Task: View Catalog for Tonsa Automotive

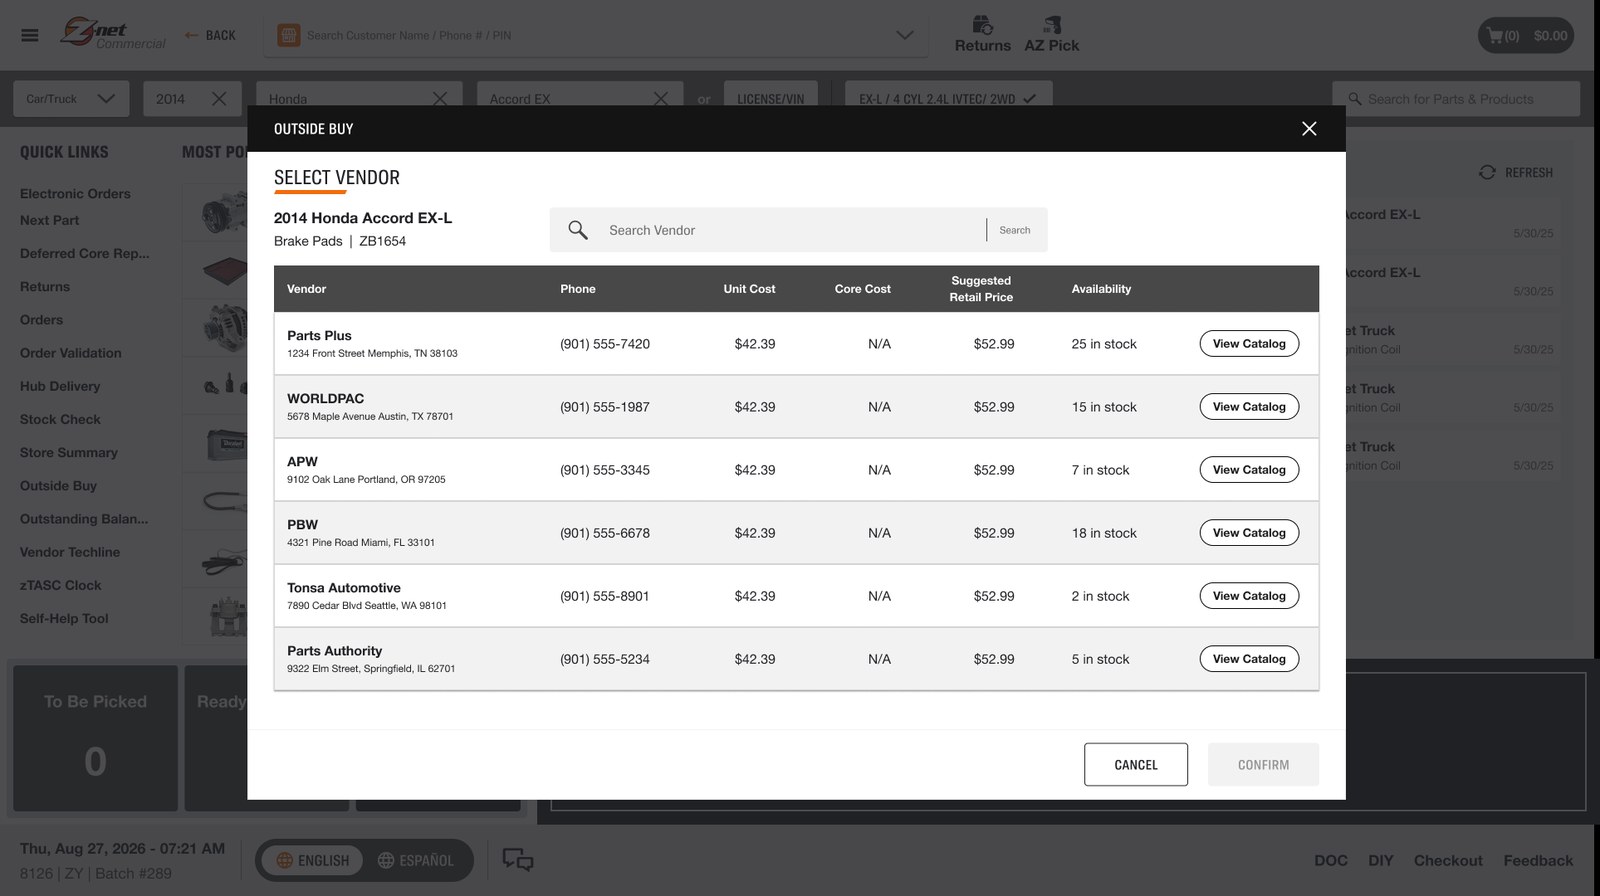Action: click(x=1249, y=596)
